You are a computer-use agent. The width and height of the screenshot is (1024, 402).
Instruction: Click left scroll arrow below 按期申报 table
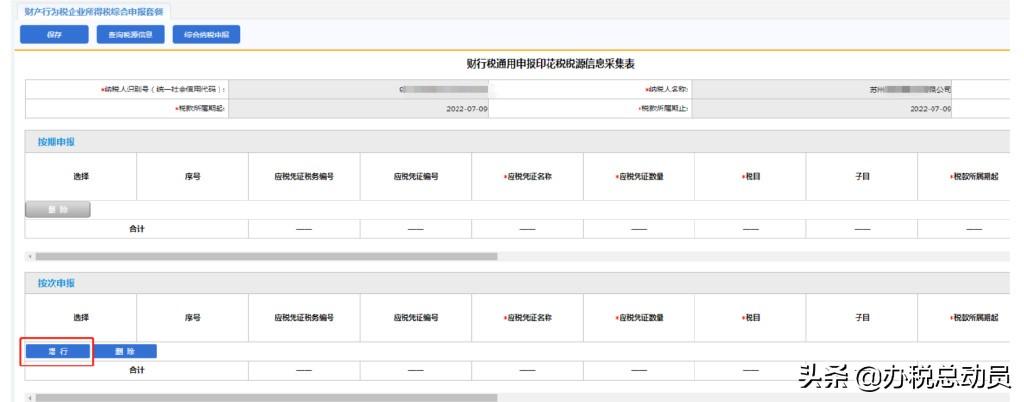29,256
